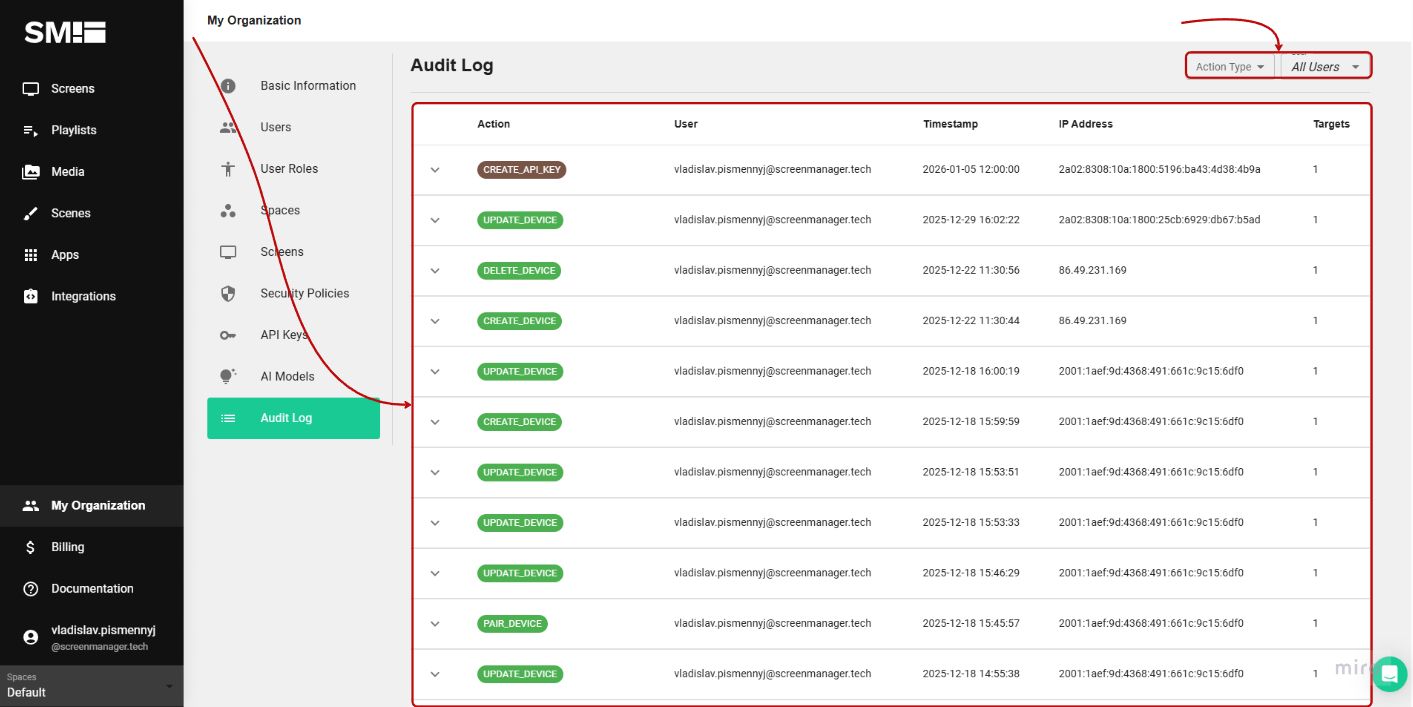Expand the CREATE_API_KEY audit log entry
1413x707 pixels.
(435, 169)
